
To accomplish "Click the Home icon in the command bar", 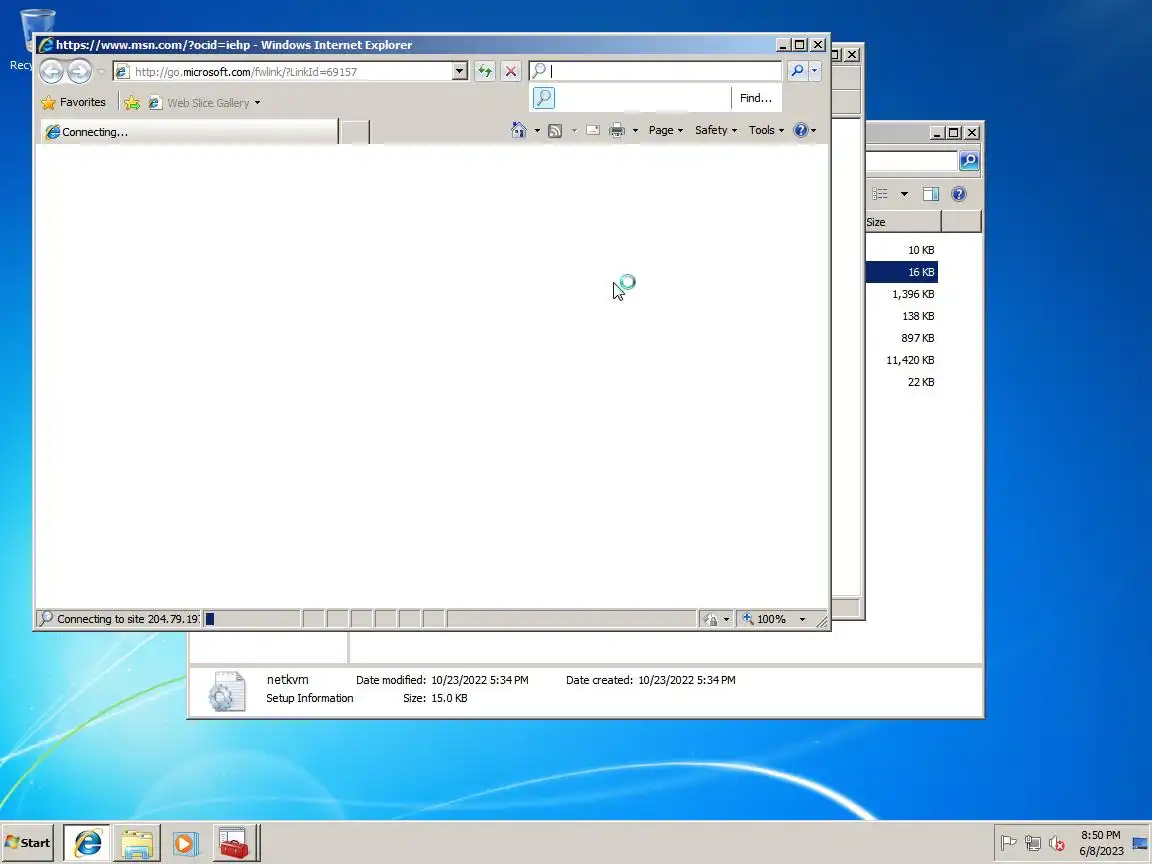I will click(x=519, y=130).
